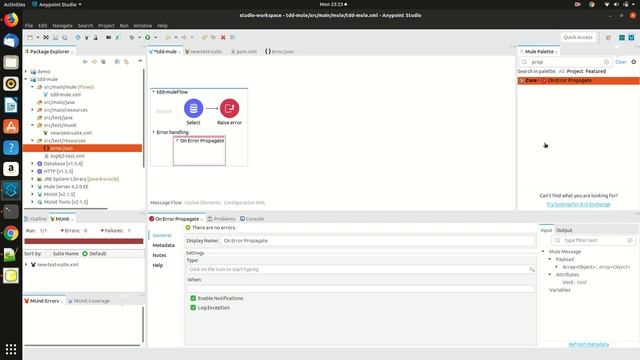Collapse the src/test/munit folder
Viewport: 640px width, 360px height.
33,125
